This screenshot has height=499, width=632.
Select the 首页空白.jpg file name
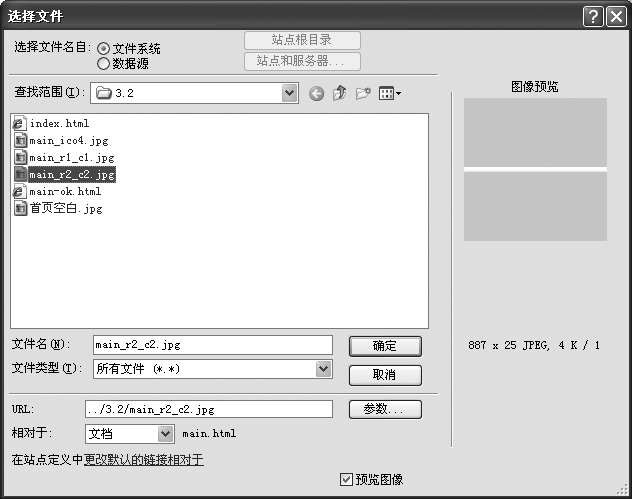click(x=66, y=208)
